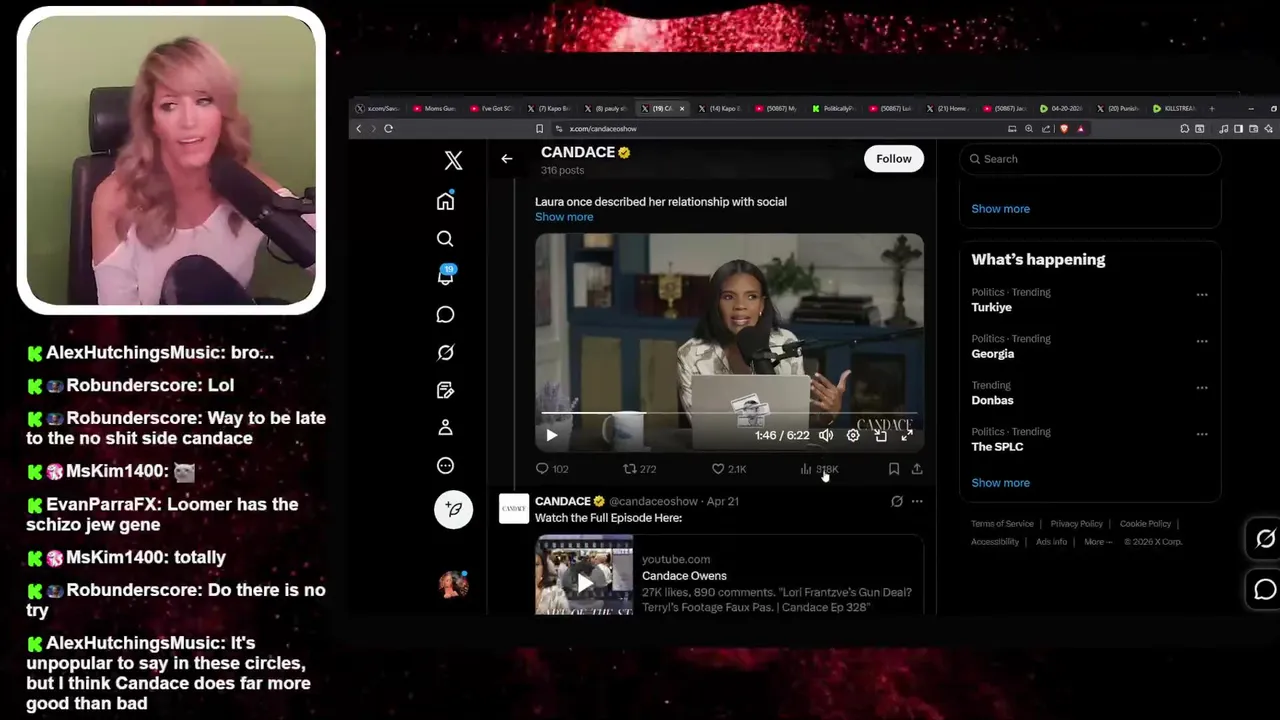Click the white compose Post button

coord(453,509)
